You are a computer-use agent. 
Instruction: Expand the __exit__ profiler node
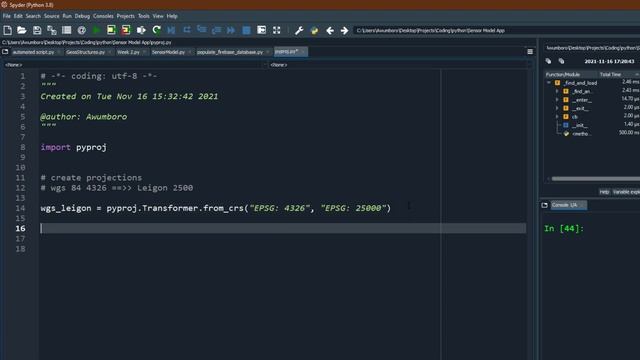pyautogui.click(x=557, y=108)
